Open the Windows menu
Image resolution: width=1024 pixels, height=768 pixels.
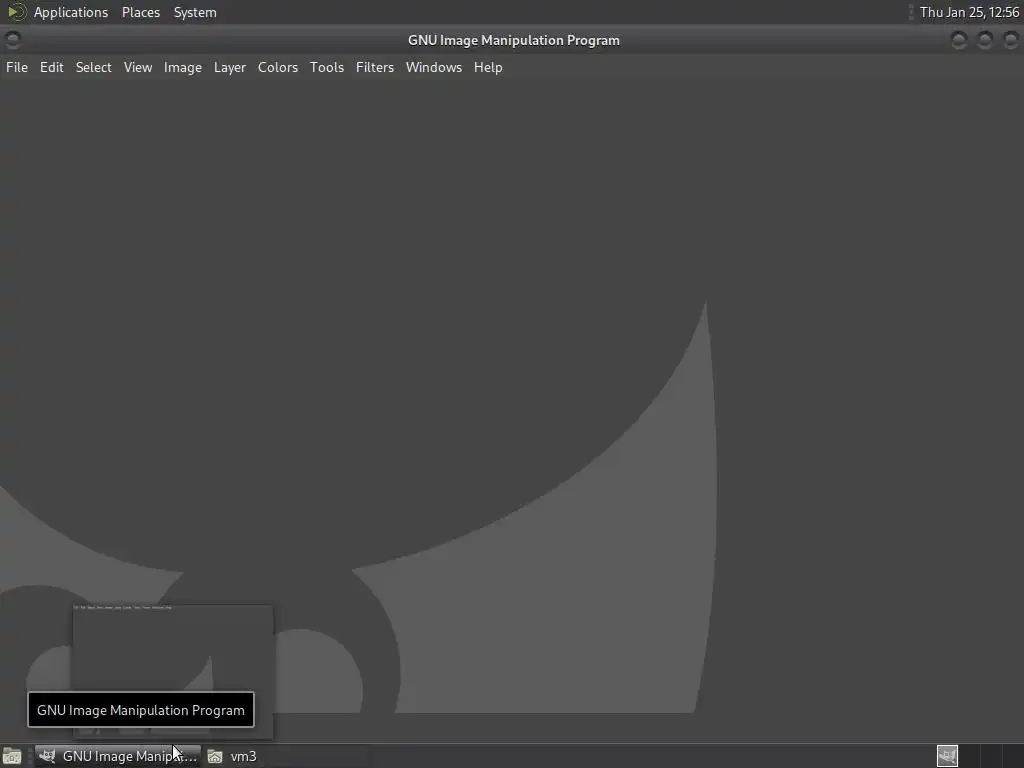(434, 67)
